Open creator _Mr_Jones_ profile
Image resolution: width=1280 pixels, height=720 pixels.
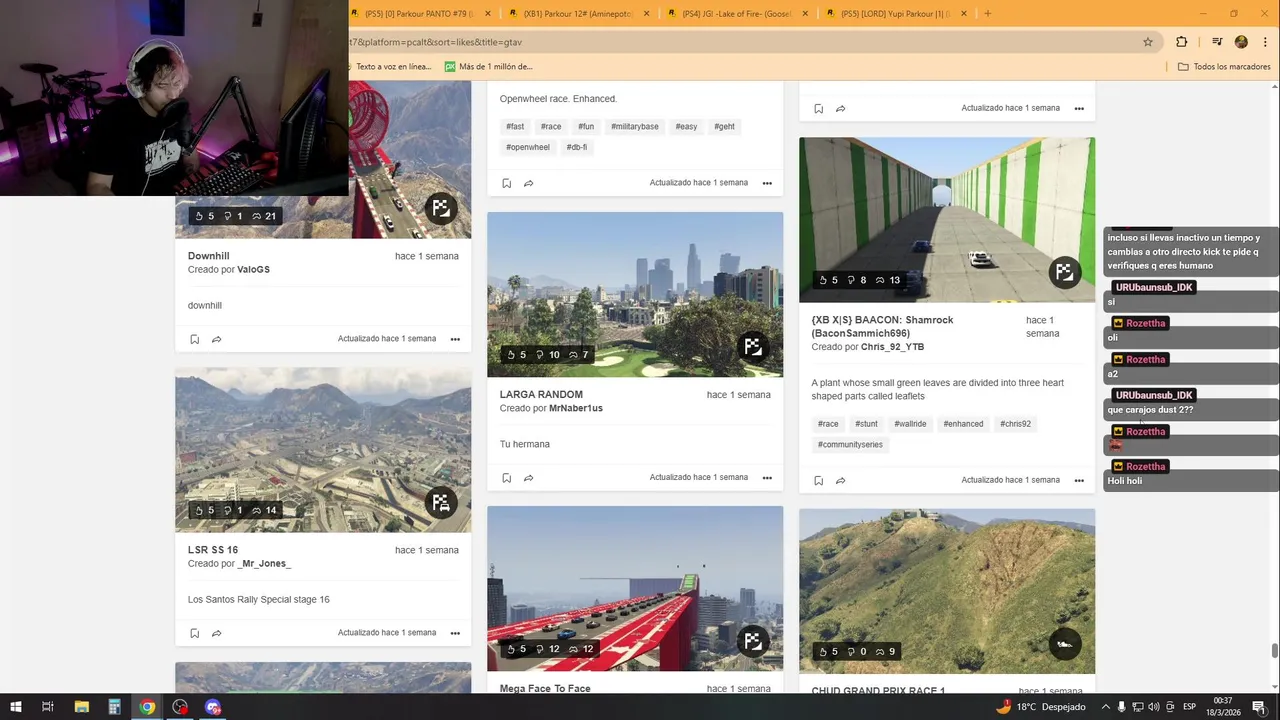pyautogui.click(x=264, y=564)
